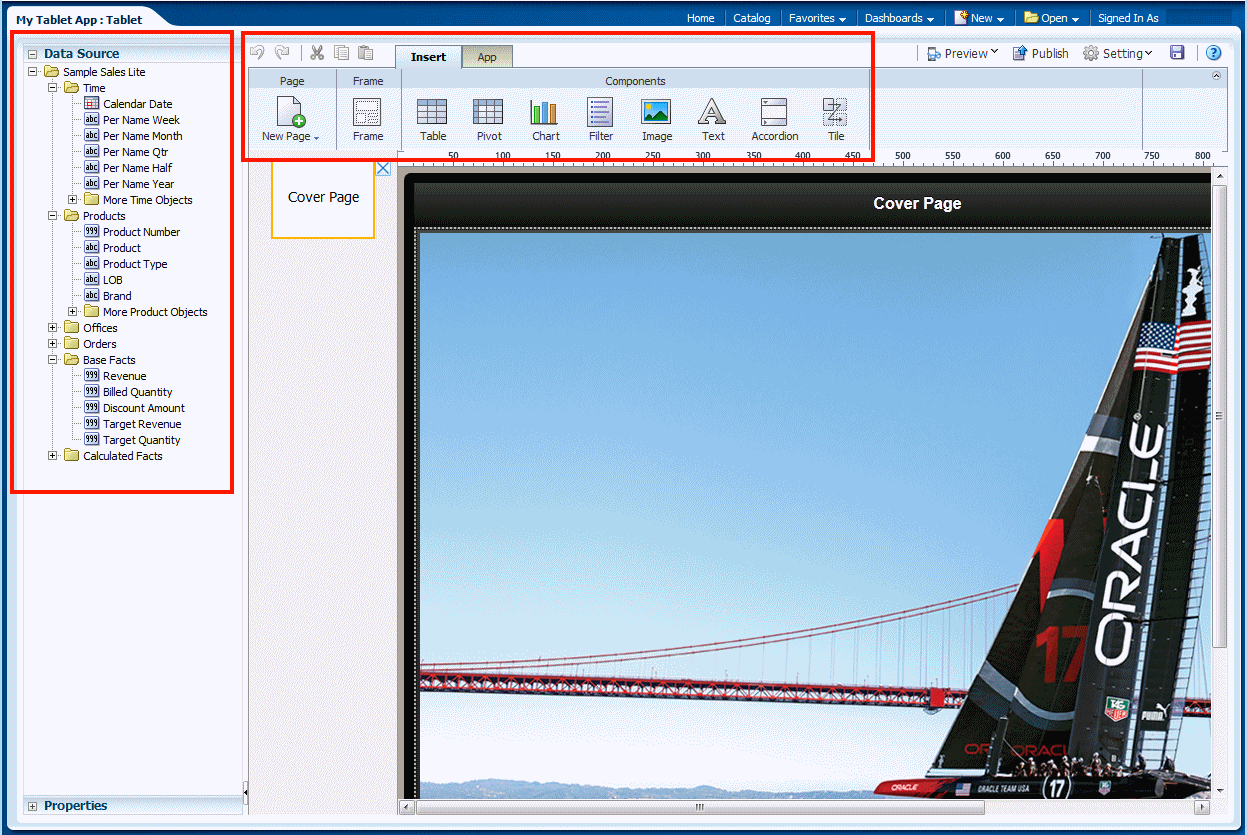Screen dimensions: 1248x835
Task: Open the Catalog link
Action: (752, 18)
